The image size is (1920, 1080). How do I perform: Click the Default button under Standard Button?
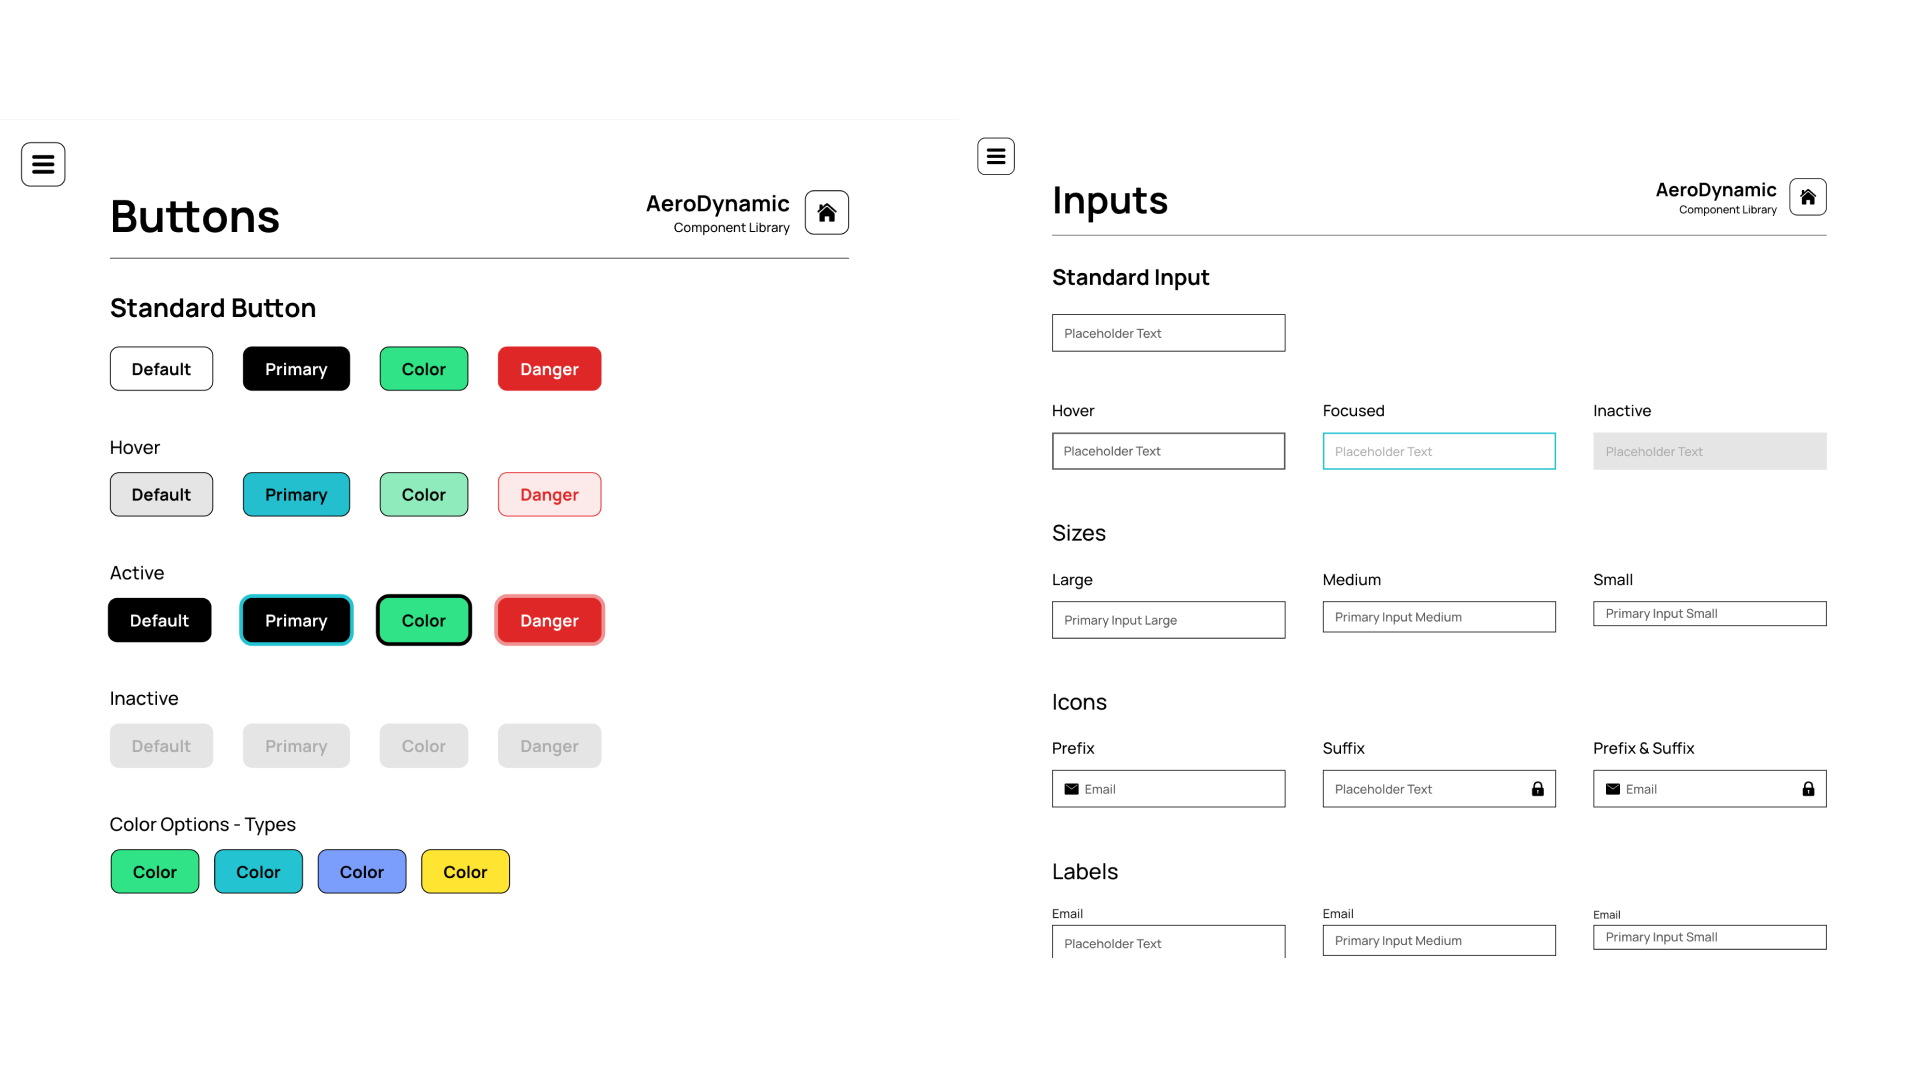pyautogui.click(x=161, y=368)
